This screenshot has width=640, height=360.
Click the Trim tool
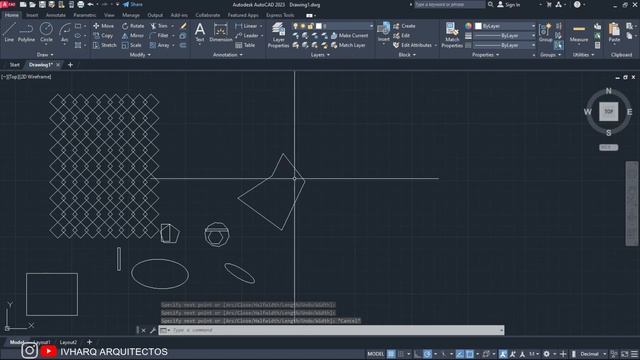(x=159, y=26)
